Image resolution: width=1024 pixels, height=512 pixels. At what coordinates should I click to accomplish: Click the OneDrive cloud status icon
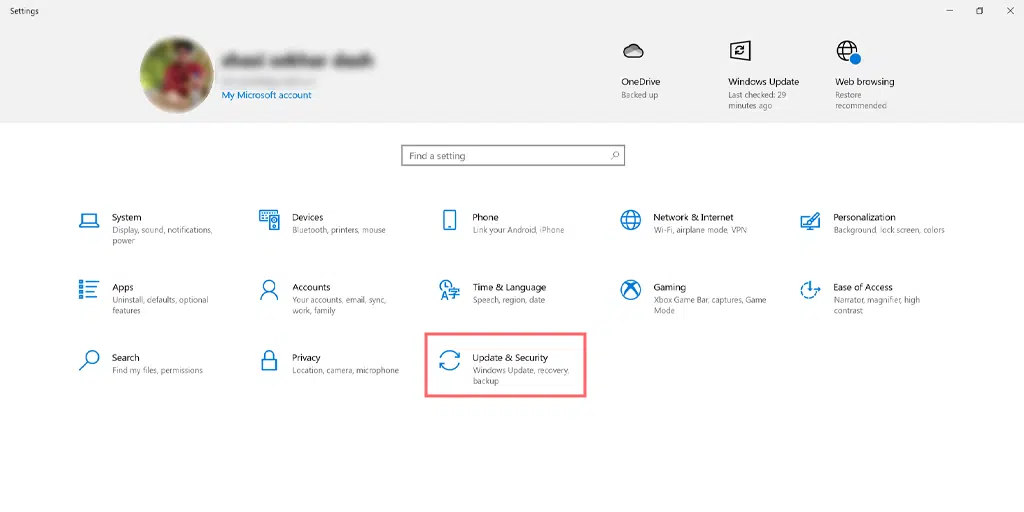(632, 52)
